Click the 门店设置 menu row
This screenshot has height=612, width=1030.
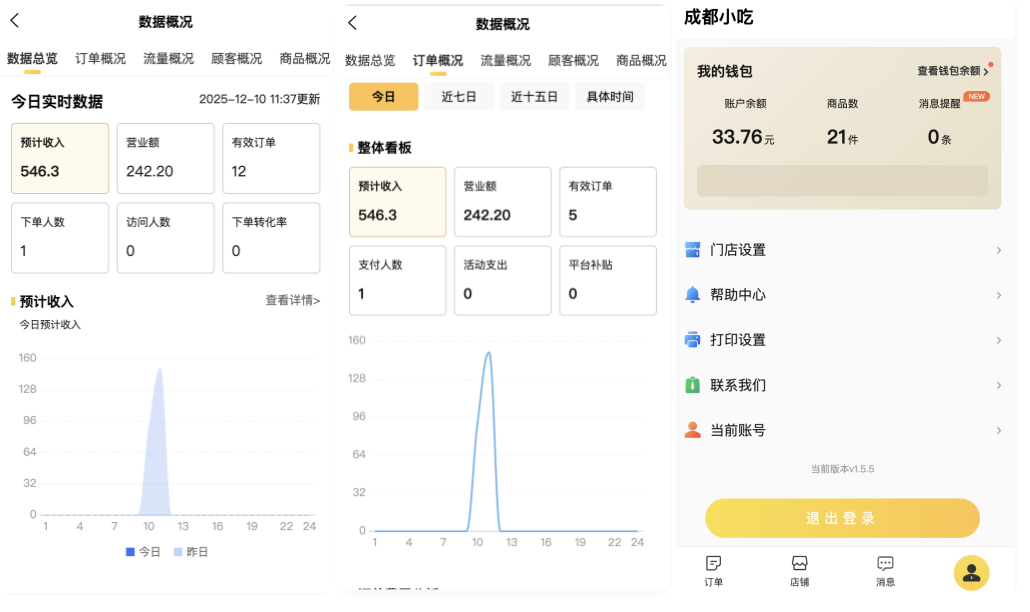[x=843, y=250]
